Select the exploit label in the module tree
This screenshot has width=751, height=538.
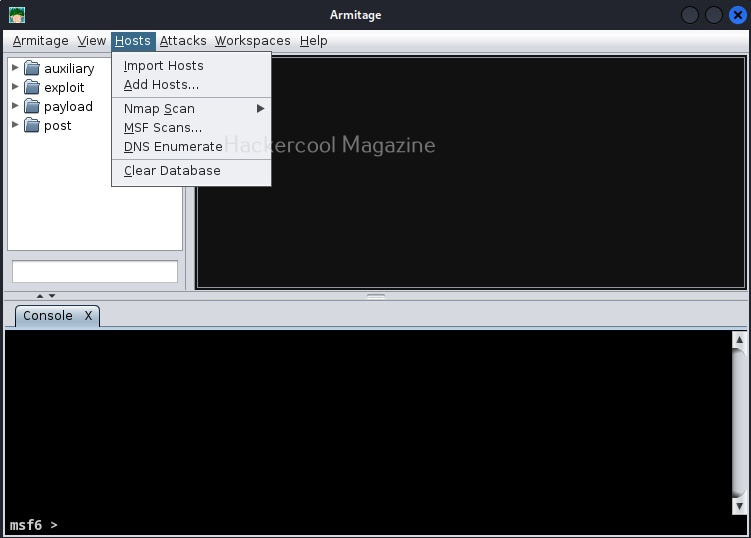[64, 87]
